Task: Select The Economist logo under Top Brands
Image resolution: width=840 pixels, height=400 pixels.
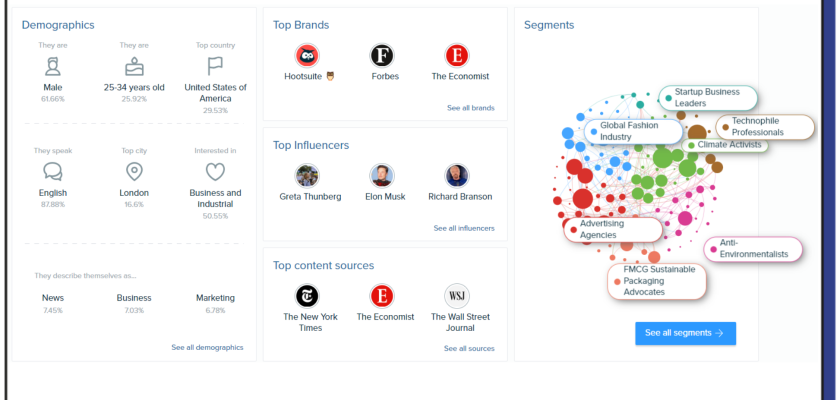Action: (x=456, y=56)
